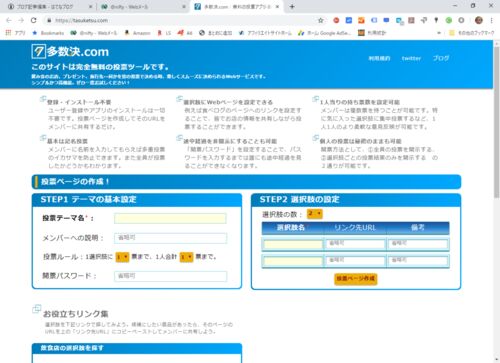500x363 pixels.
Task: Open the Chrome three-dot menu
Action: tap(491, 20)
